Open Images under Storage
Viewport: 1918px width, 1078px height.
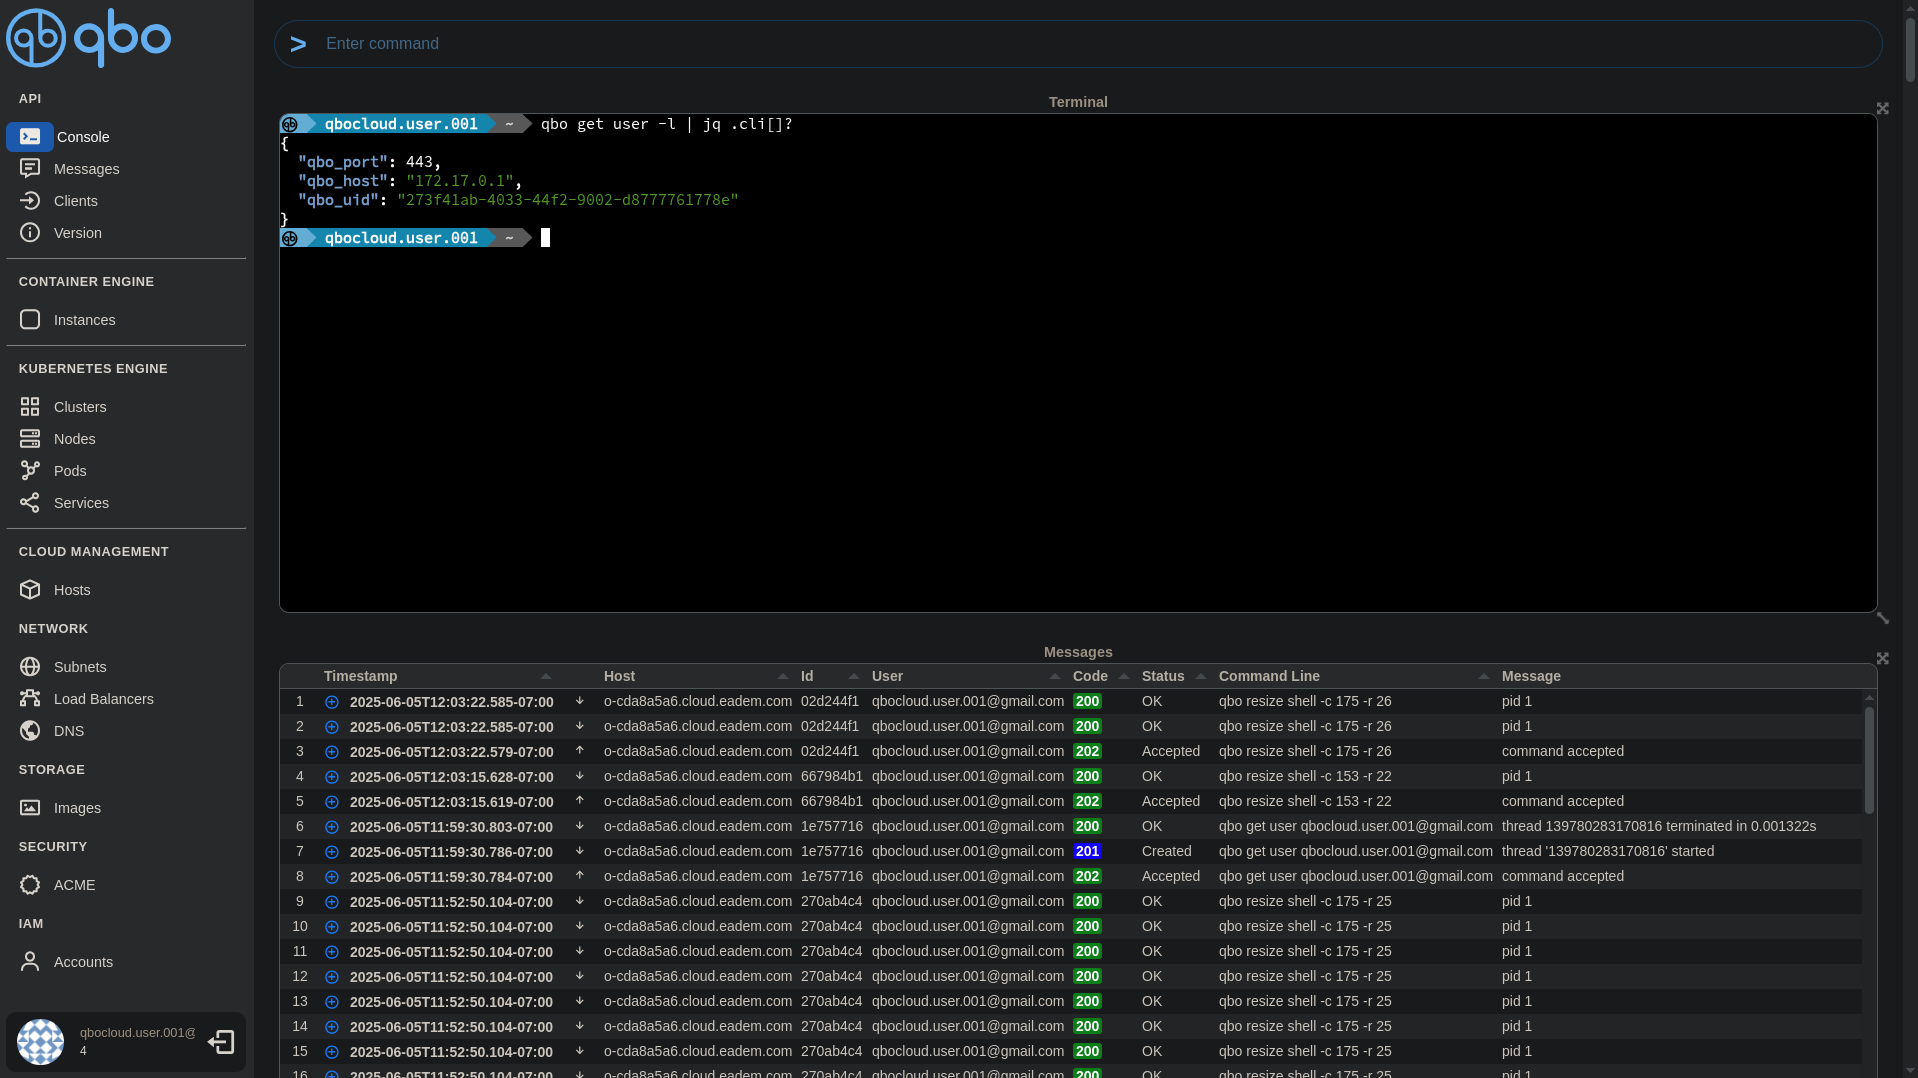coord(30,807)
